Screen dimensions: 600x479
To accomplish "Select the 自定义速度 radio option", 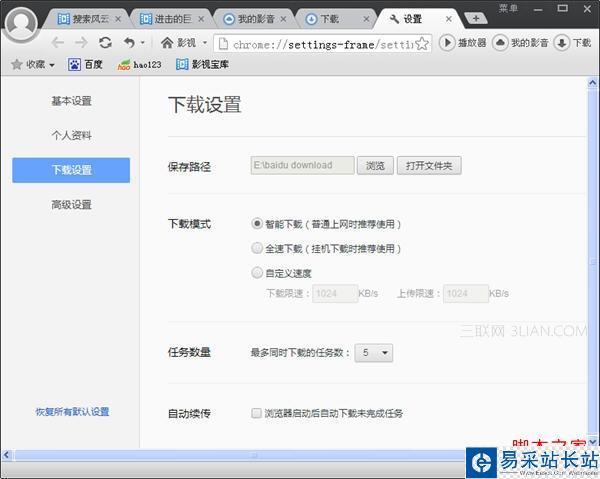I will point(257,273).
